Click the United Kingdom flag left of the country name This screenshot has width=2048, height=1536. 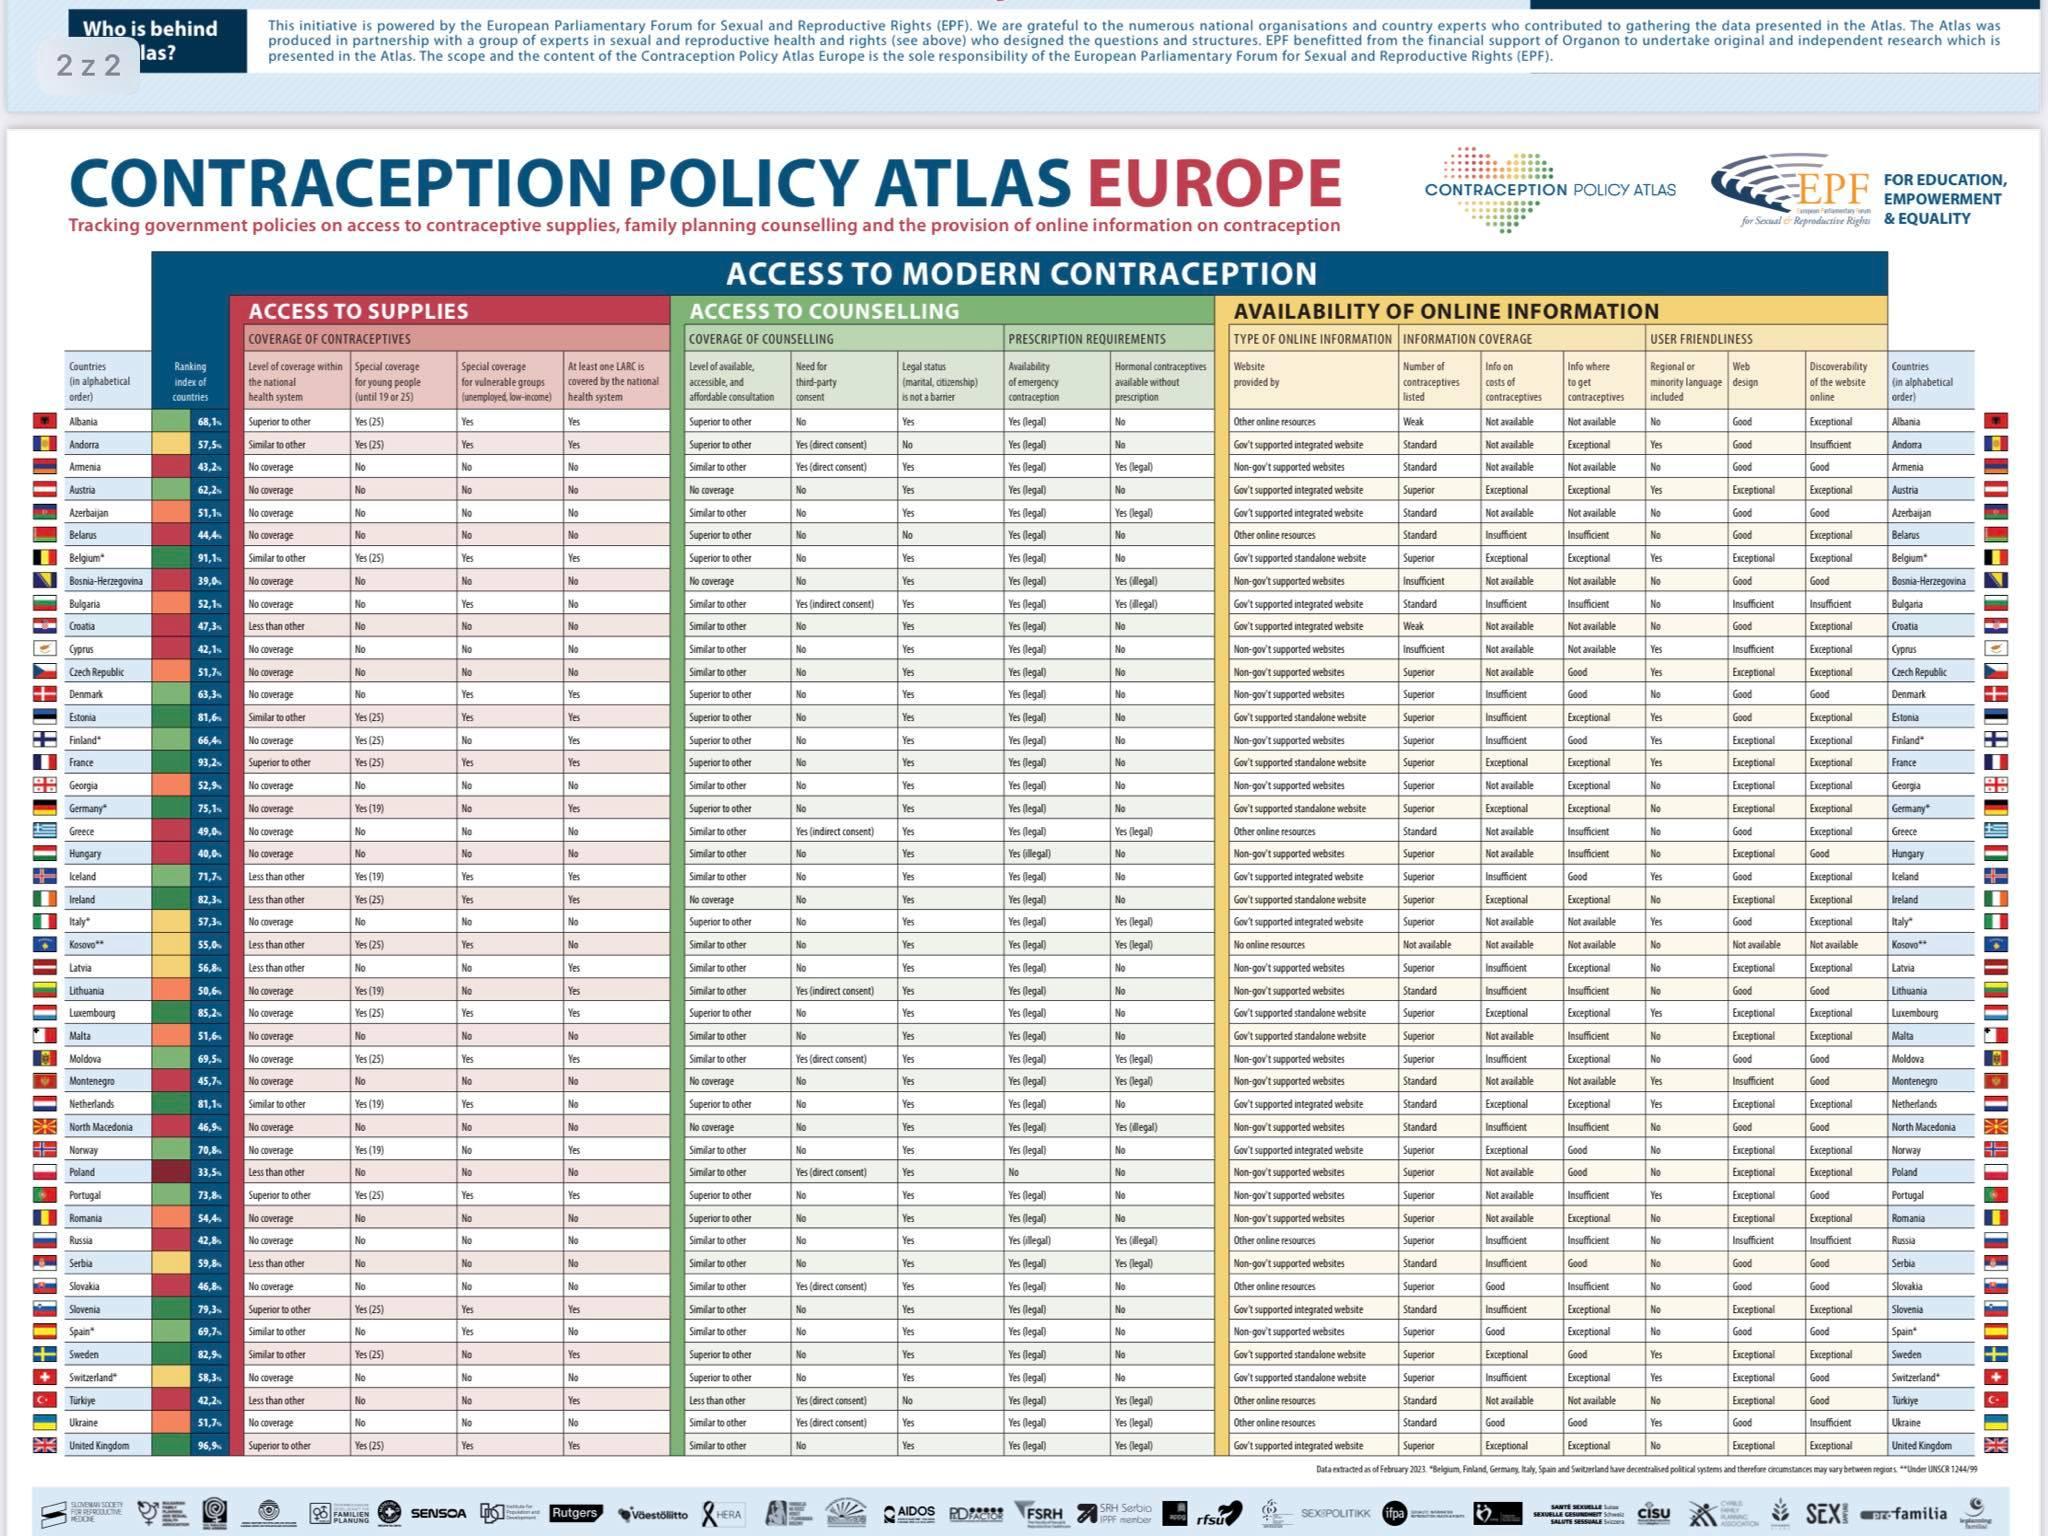point(44,1445)
